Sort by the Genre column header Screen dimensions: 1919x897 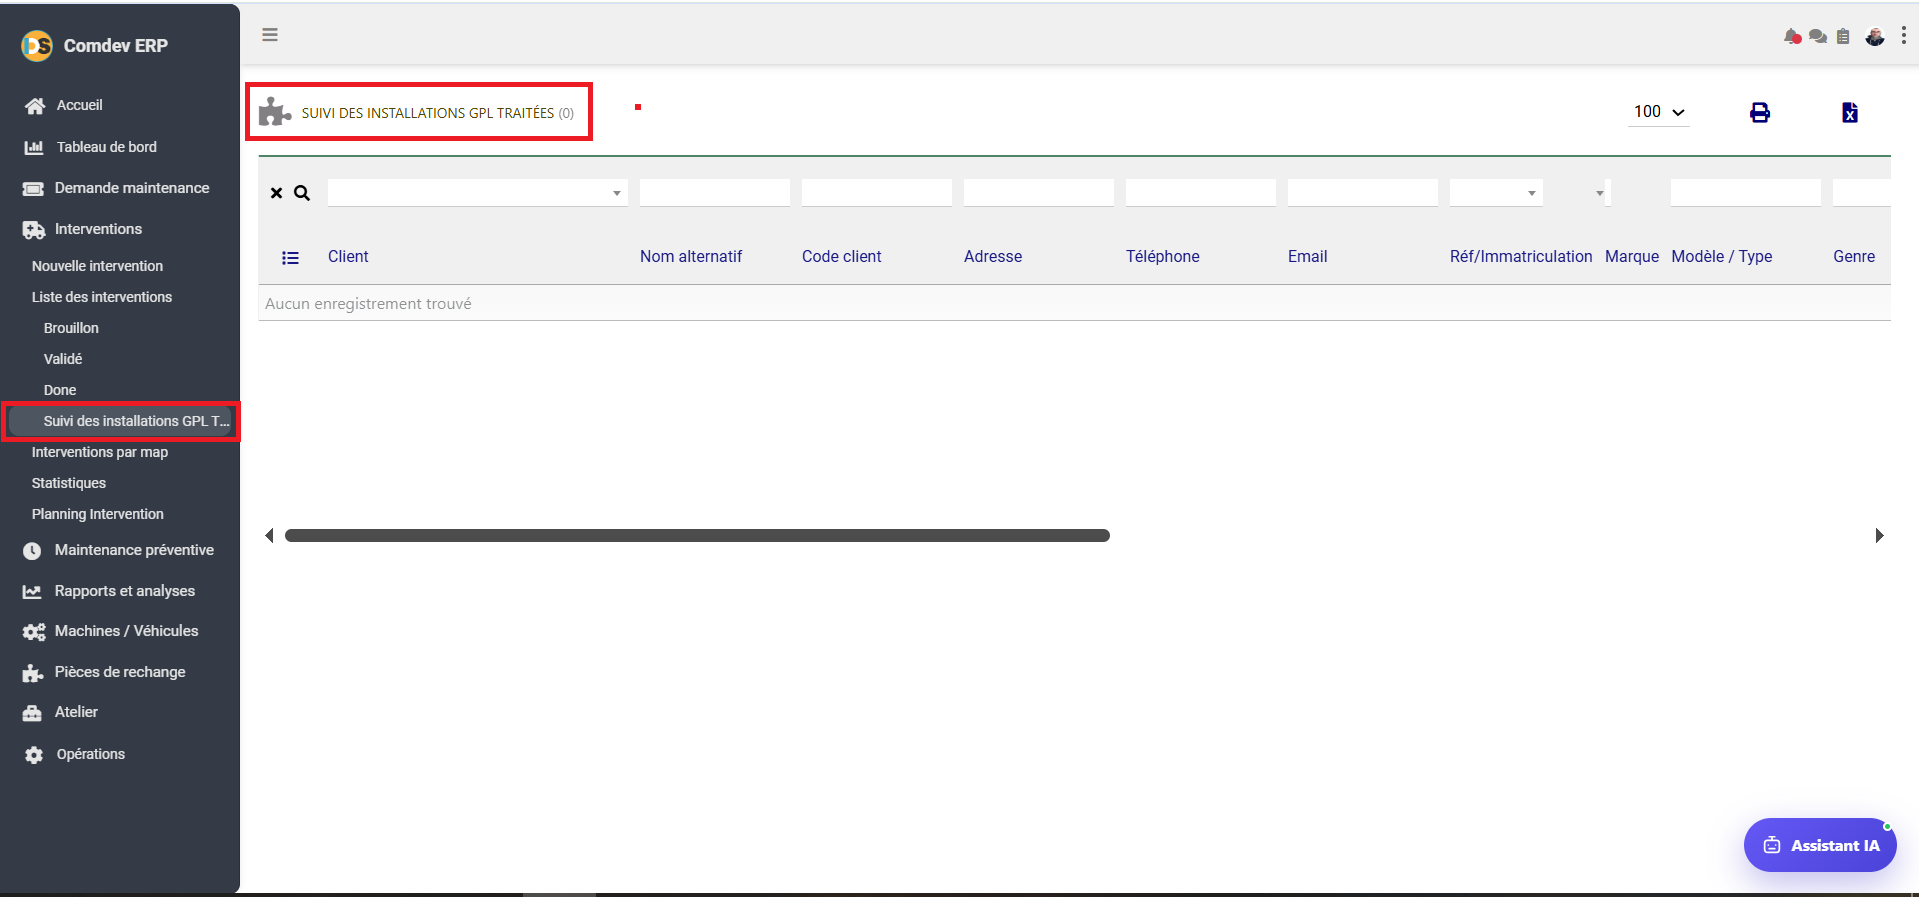click(1854, 257)
